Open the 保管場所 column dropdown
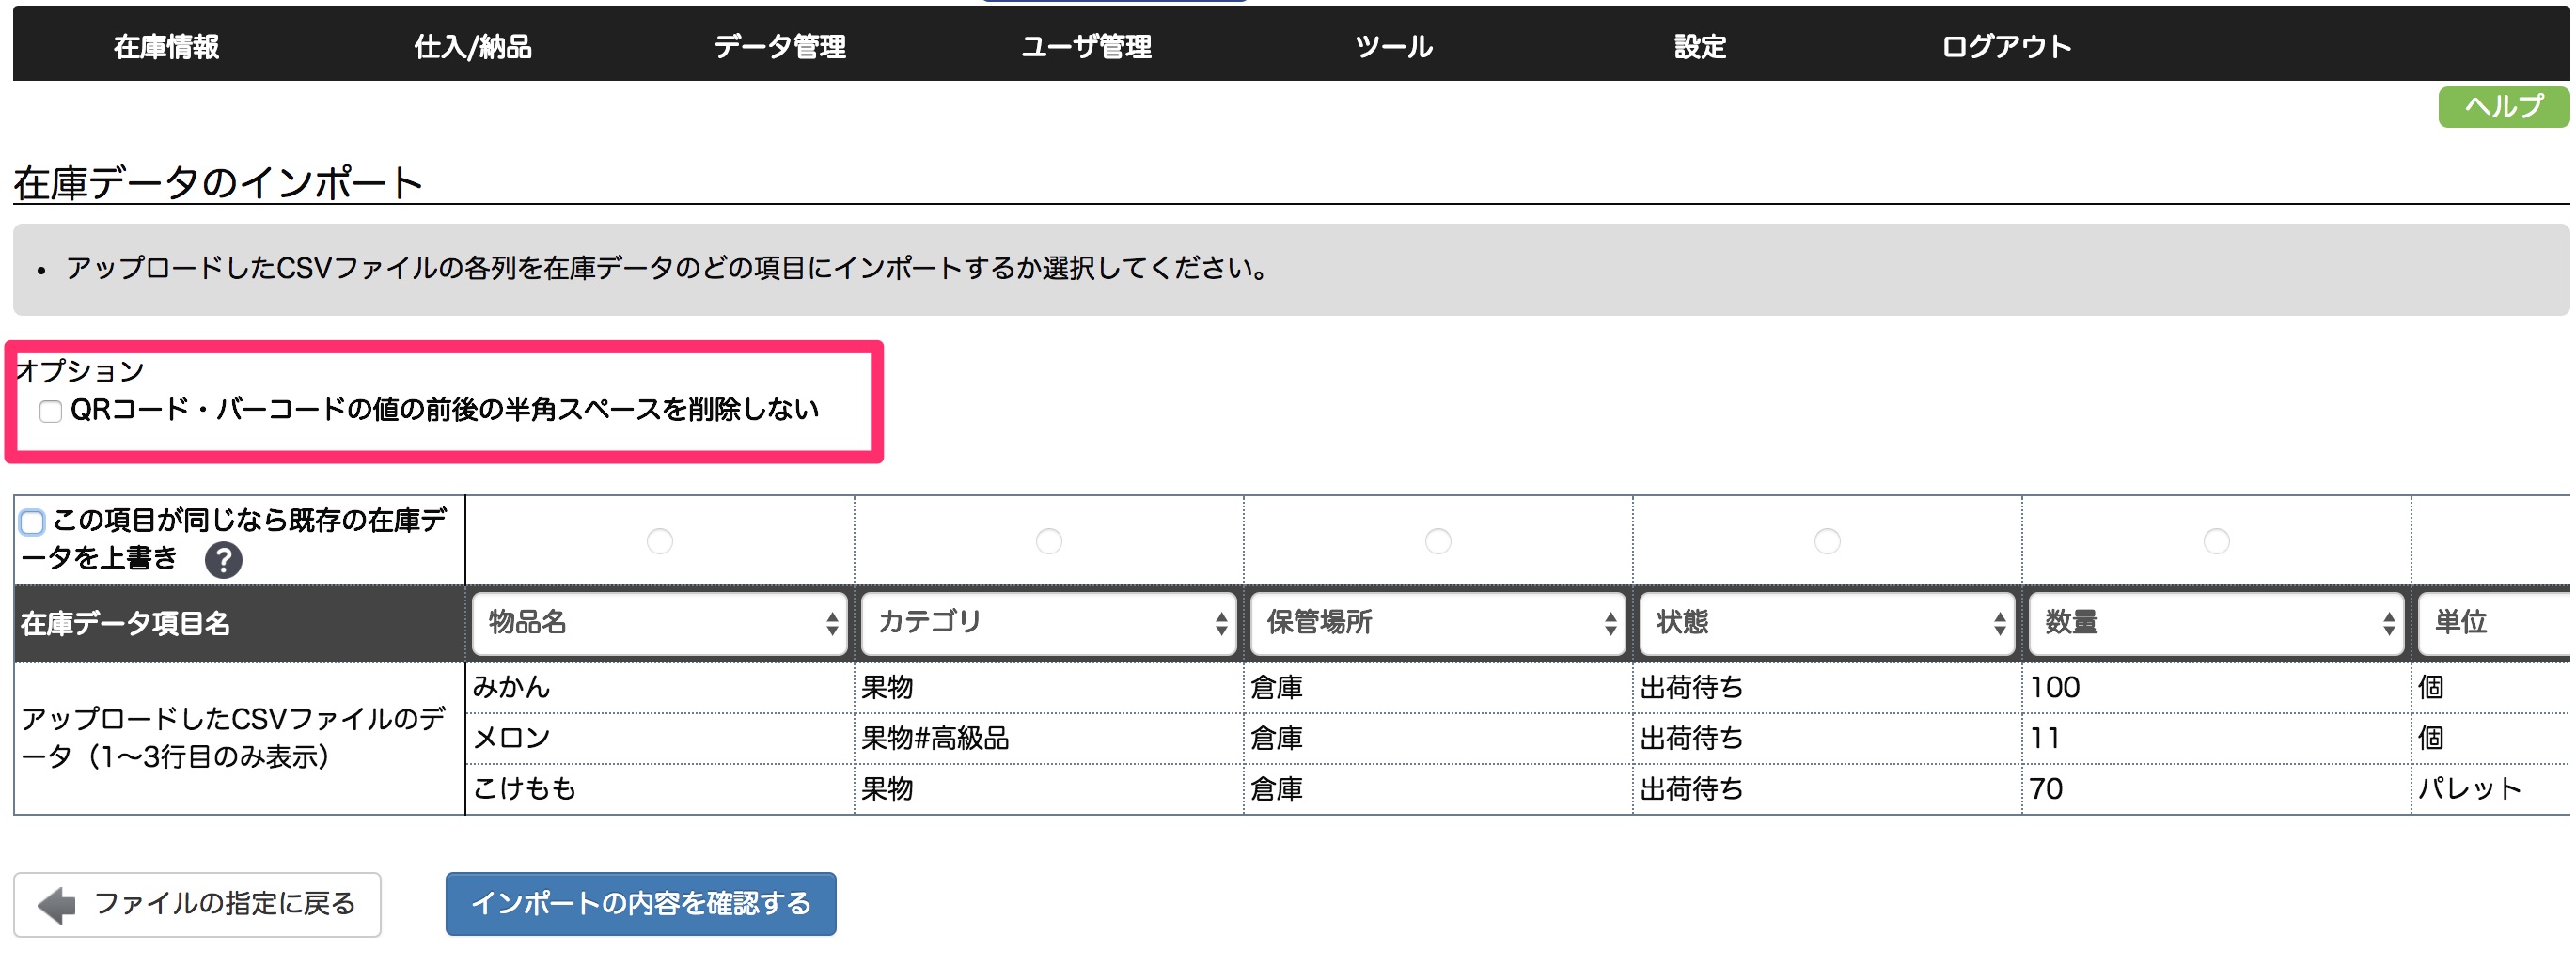2576x966 pixels. pyautogui.click(x=1438, y=623)
